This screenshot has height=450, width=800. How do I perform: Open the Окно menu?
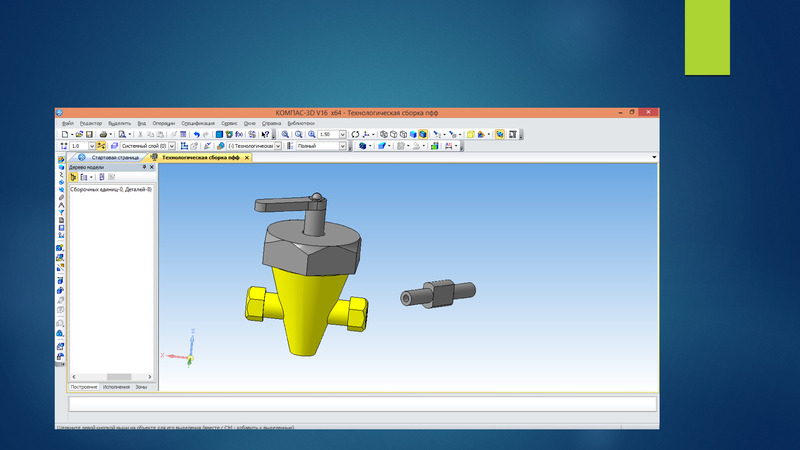(x=249, y=123)
